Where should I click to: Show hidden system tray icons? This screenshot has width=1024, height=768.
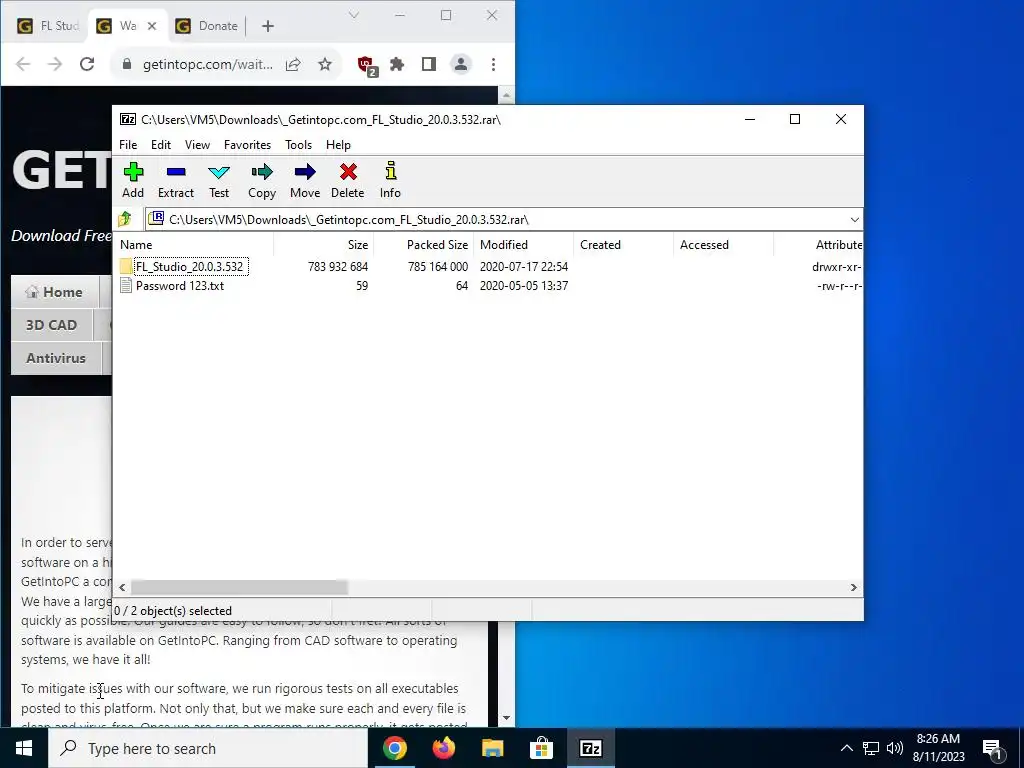click(846, 748)
